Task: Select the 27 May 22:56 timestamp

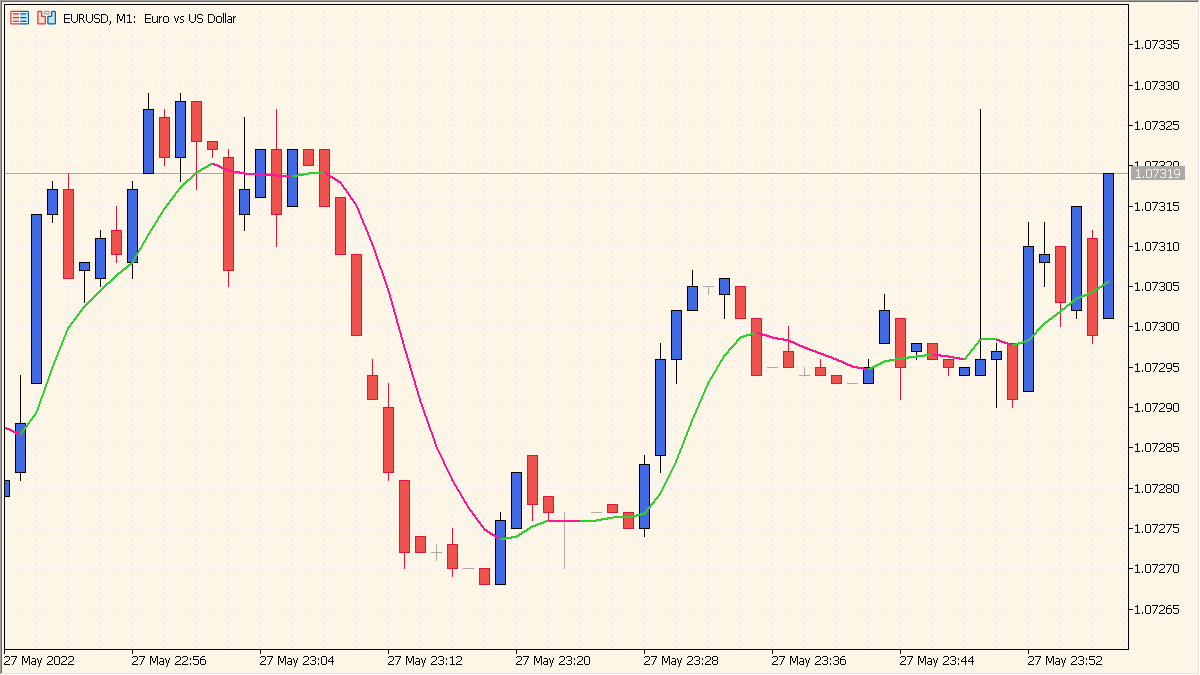Action: click(x=168, y=660)
